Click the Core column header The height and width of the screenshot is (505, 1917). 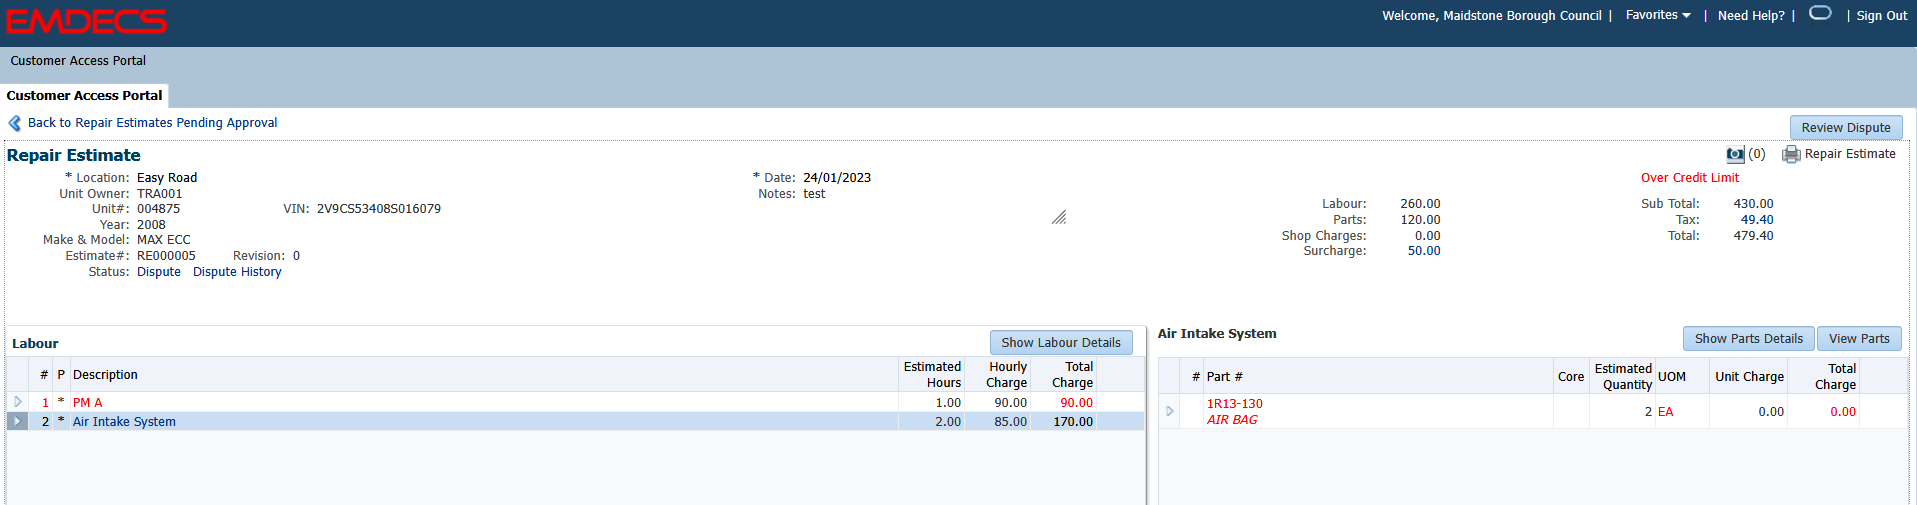(x=1570, y=377)
